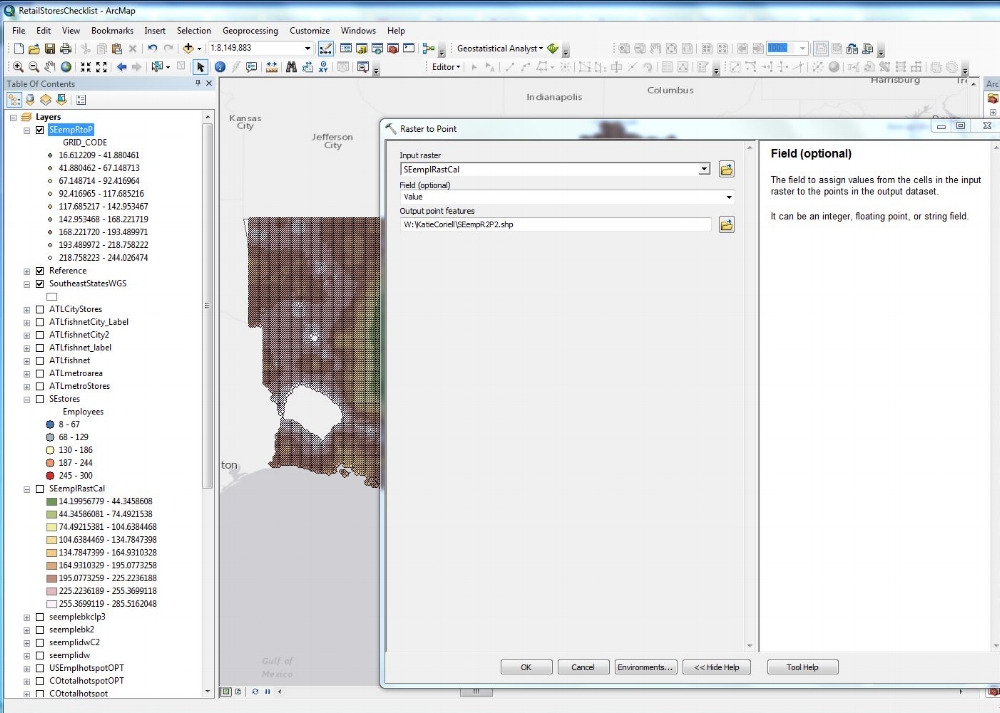Open the Insert menu
The height and width of the screenshot is (713, 1000).
tap(154, 31)
